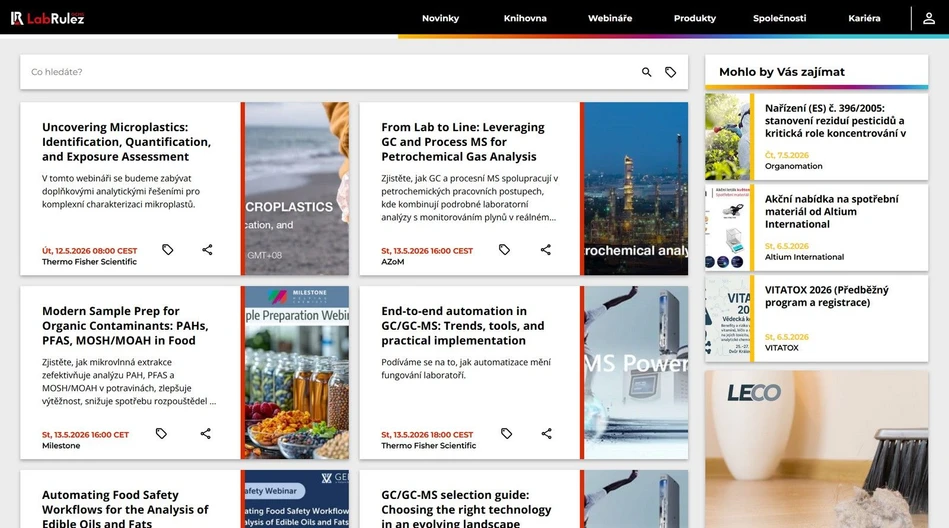949x528 pixels.
Task: Click tag icon on Modern Sample Prep card
Action: (x=161, y=434)
